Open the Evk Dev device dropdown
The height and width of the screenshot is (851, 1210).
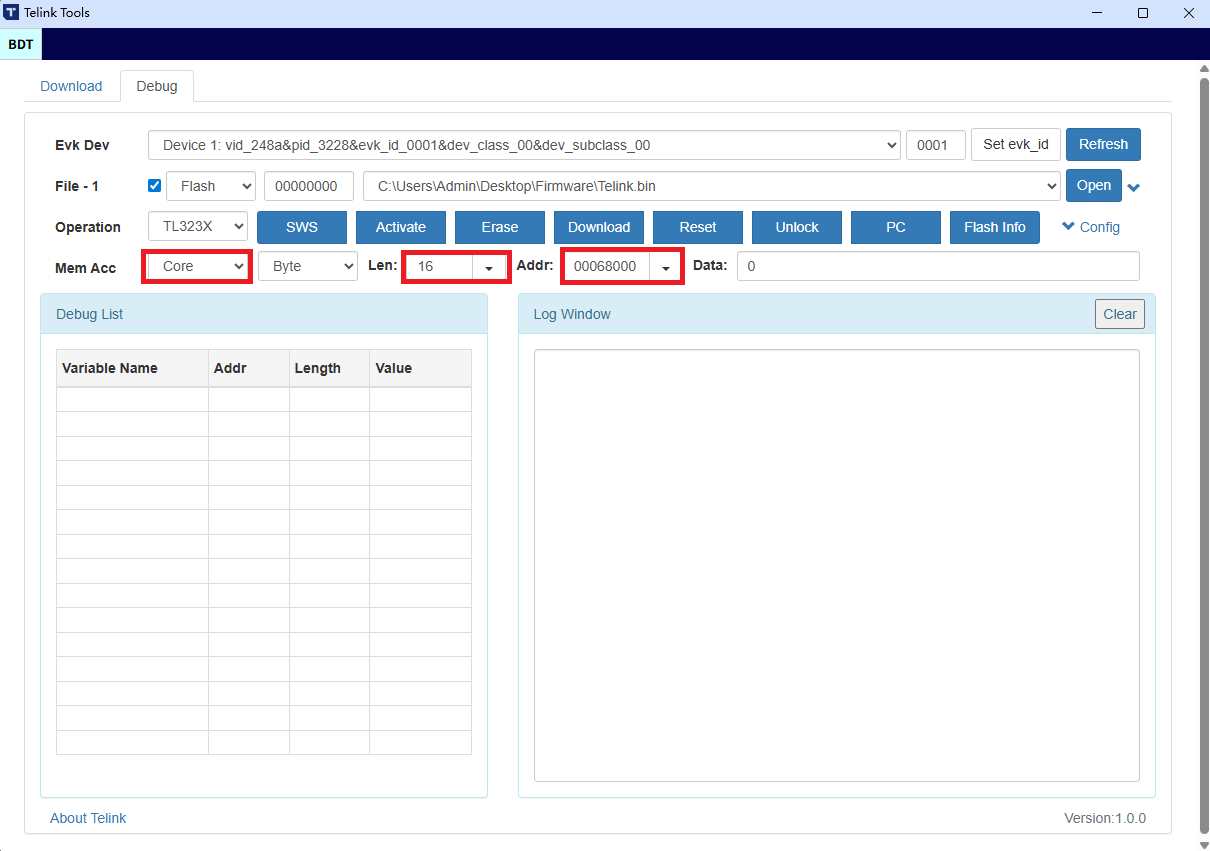(524, 145)
